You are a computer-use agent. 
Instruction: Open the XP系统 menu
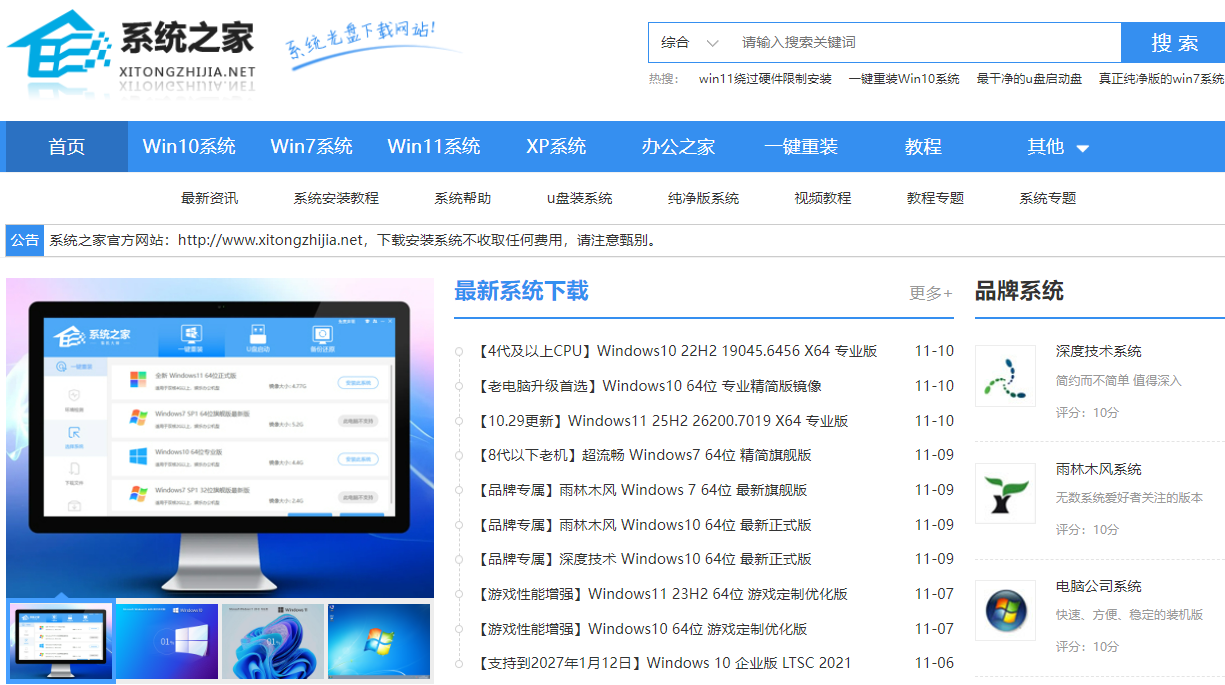point(556,146)
